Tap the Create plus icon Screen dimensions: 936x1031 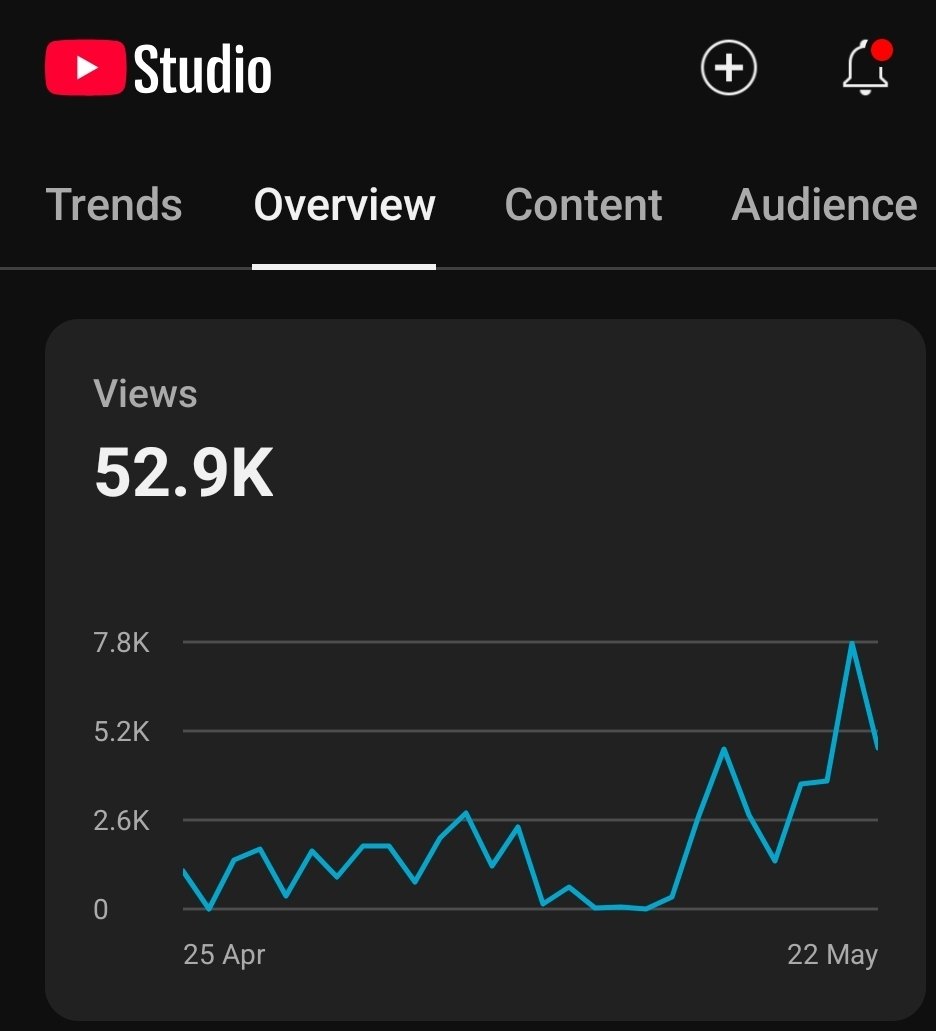coord(728,68)
